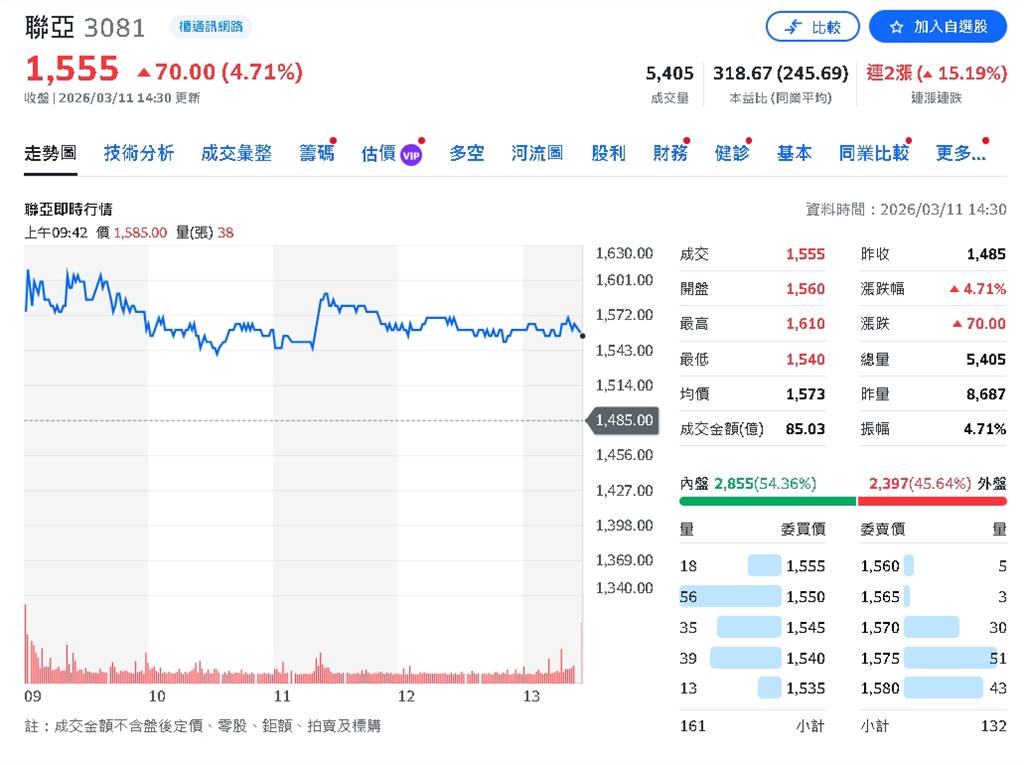Select the 基本 tab
This screenshot has width=1024, height=765.
(x=794, y=153)
